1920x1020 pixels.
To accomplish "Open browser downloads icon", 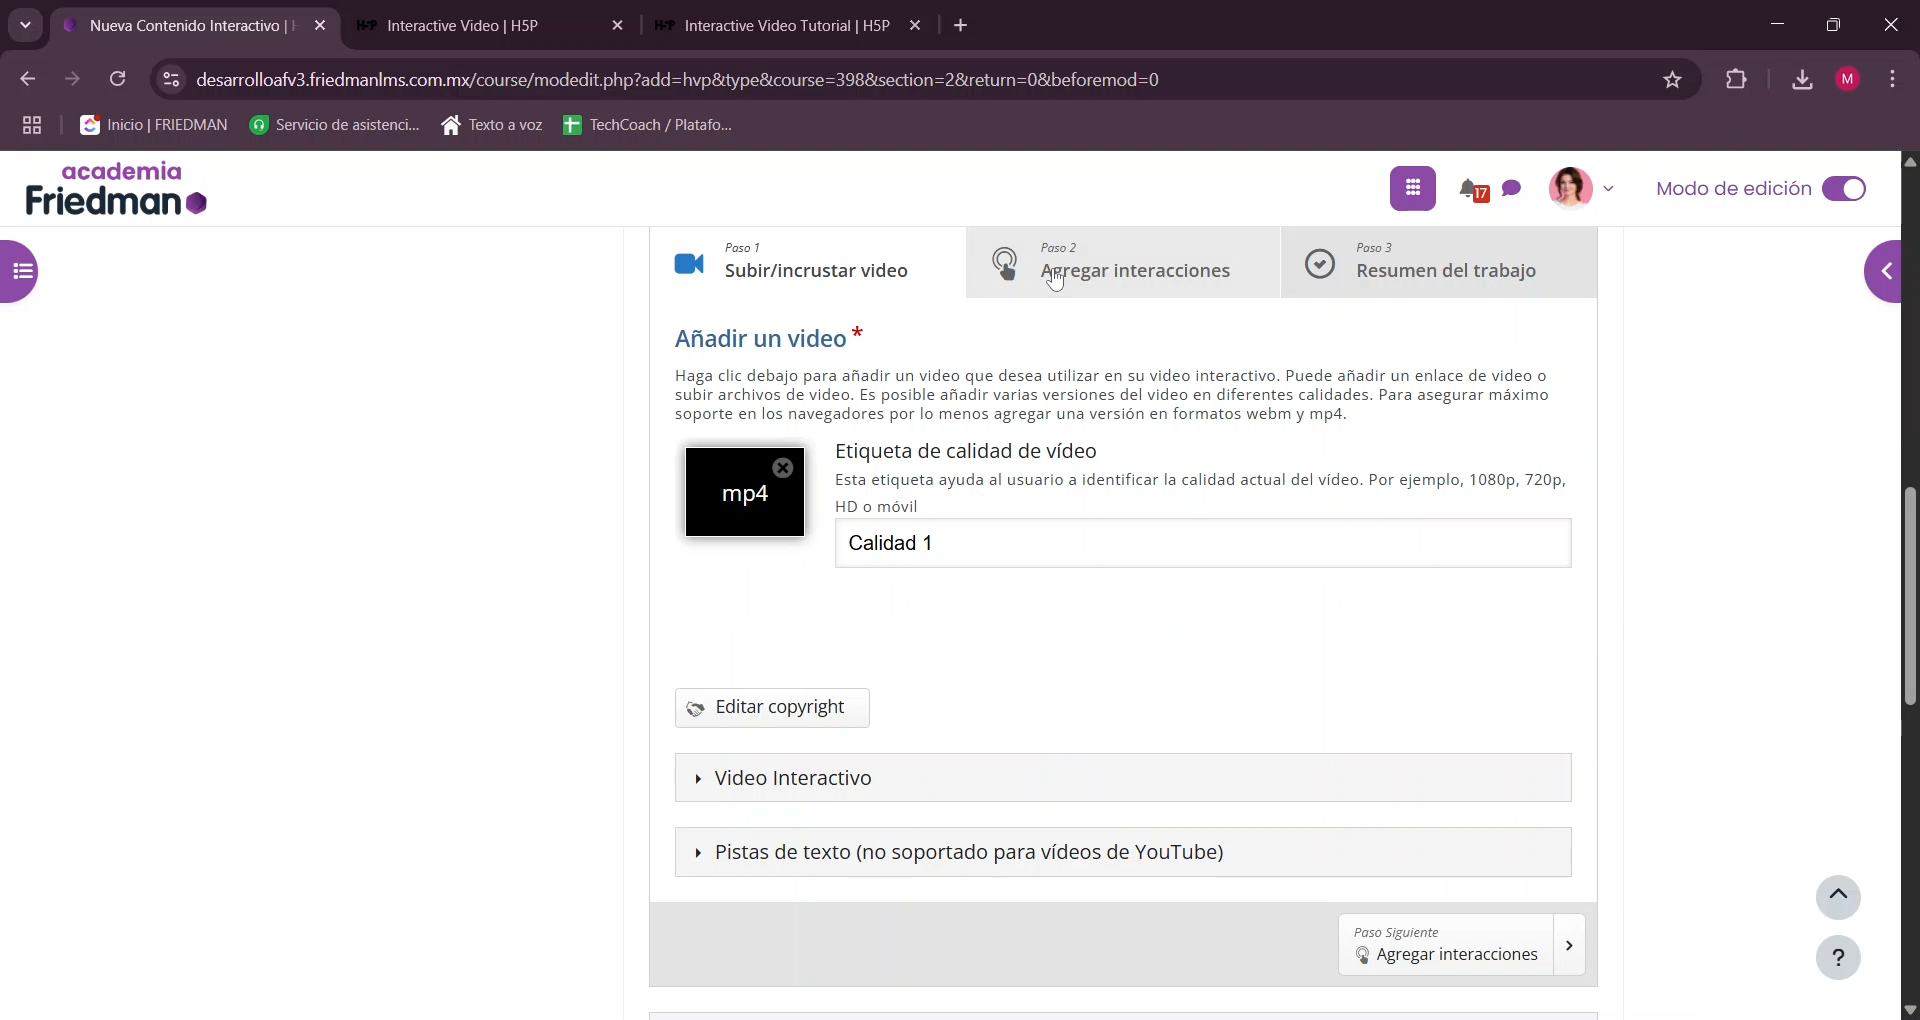I will [x=1802, y=80].
